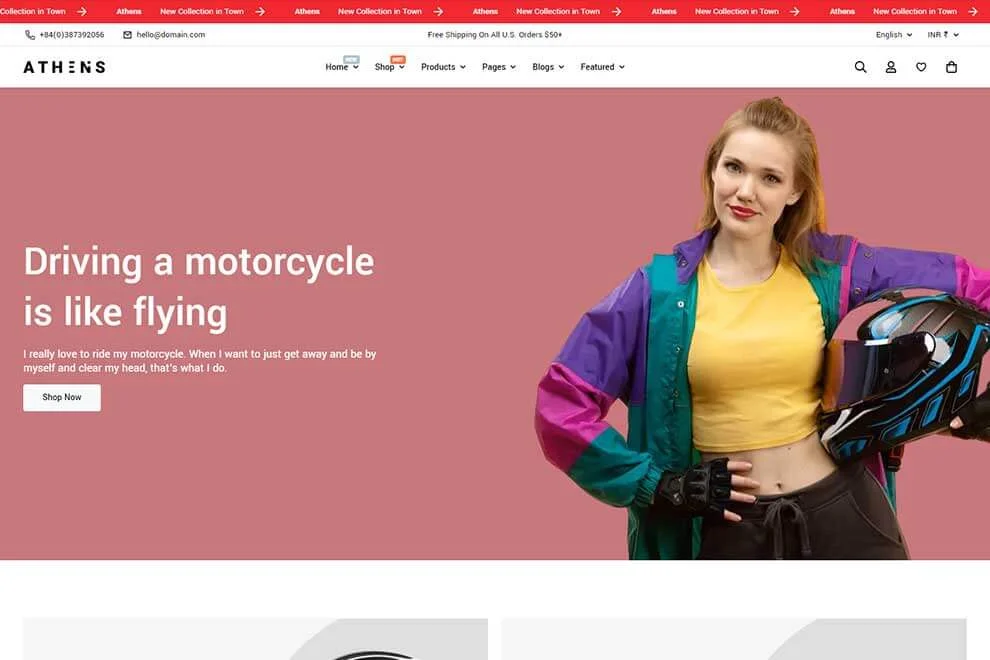Open the Shop menu
The image size is (990, 660).
click(x=390, y=67)
